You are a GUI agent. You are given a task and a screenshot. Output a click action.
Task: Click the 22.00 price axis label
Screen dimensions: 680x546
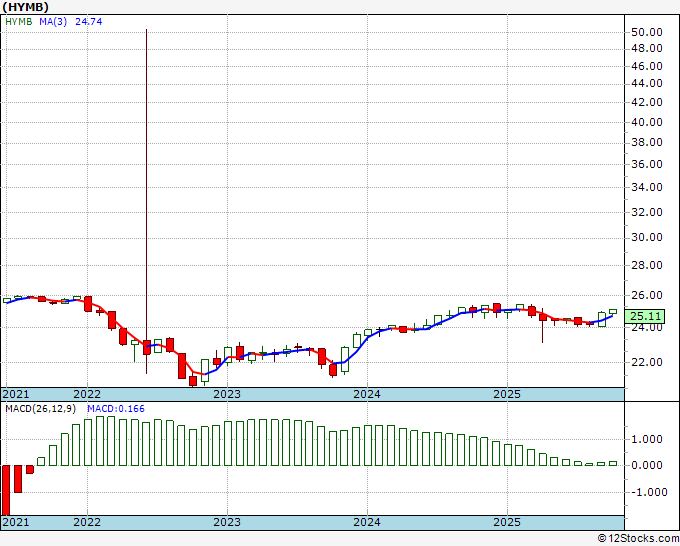tap(647, 362)
